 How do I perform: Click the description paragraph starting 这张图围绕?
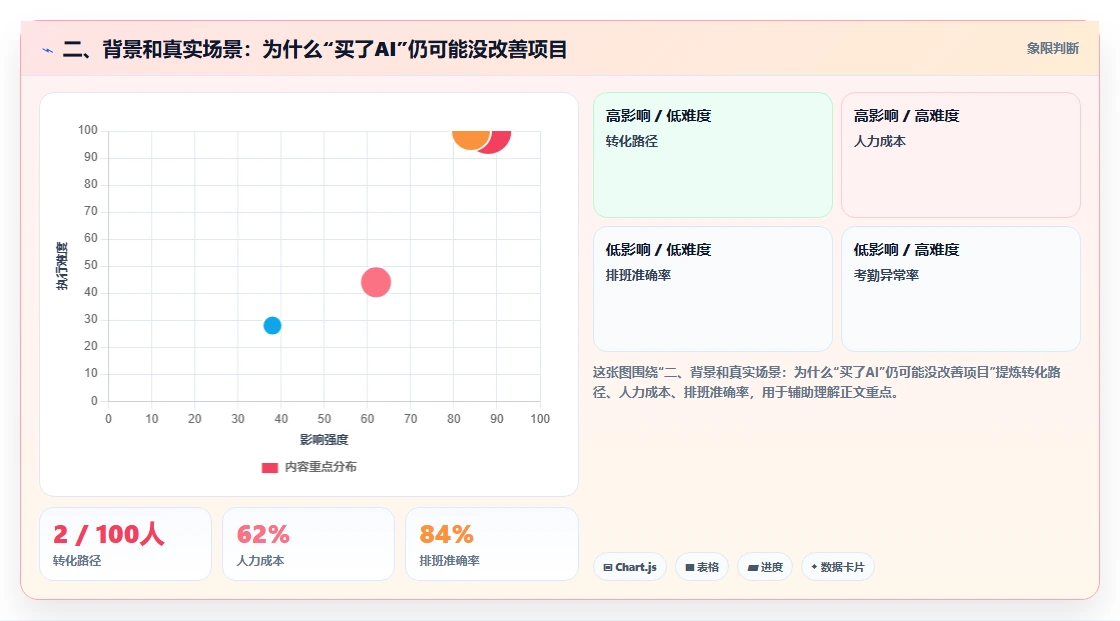click(827, 382)
